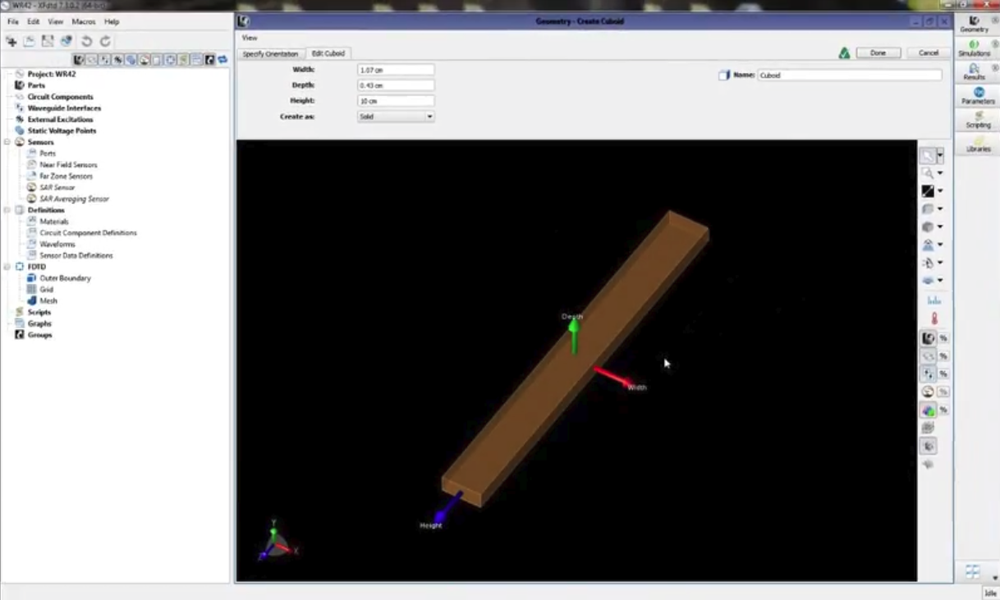Select the Project: WR42 tree root

(x=51, y=74)
